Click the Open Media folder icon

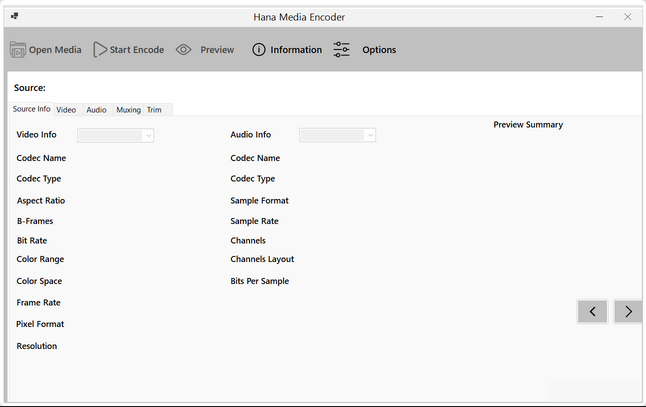click(18, 50)
